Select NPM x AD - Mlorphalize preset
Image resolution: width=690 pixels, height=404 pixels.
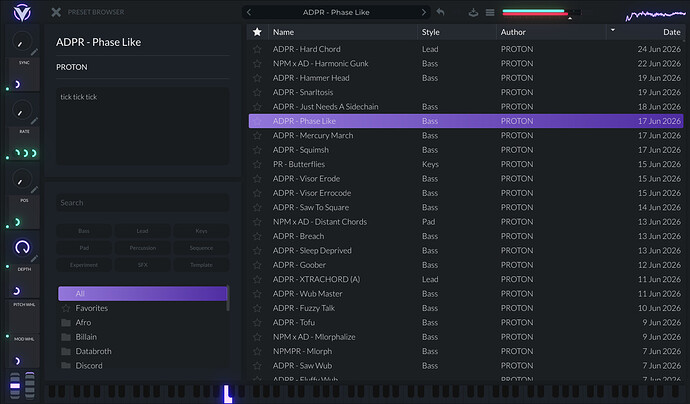466,337
